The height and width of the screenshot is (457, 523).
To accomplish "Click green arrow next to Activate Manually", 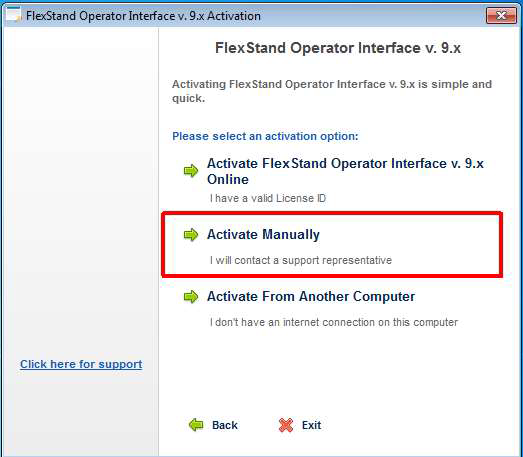I will tap(191, 235).
